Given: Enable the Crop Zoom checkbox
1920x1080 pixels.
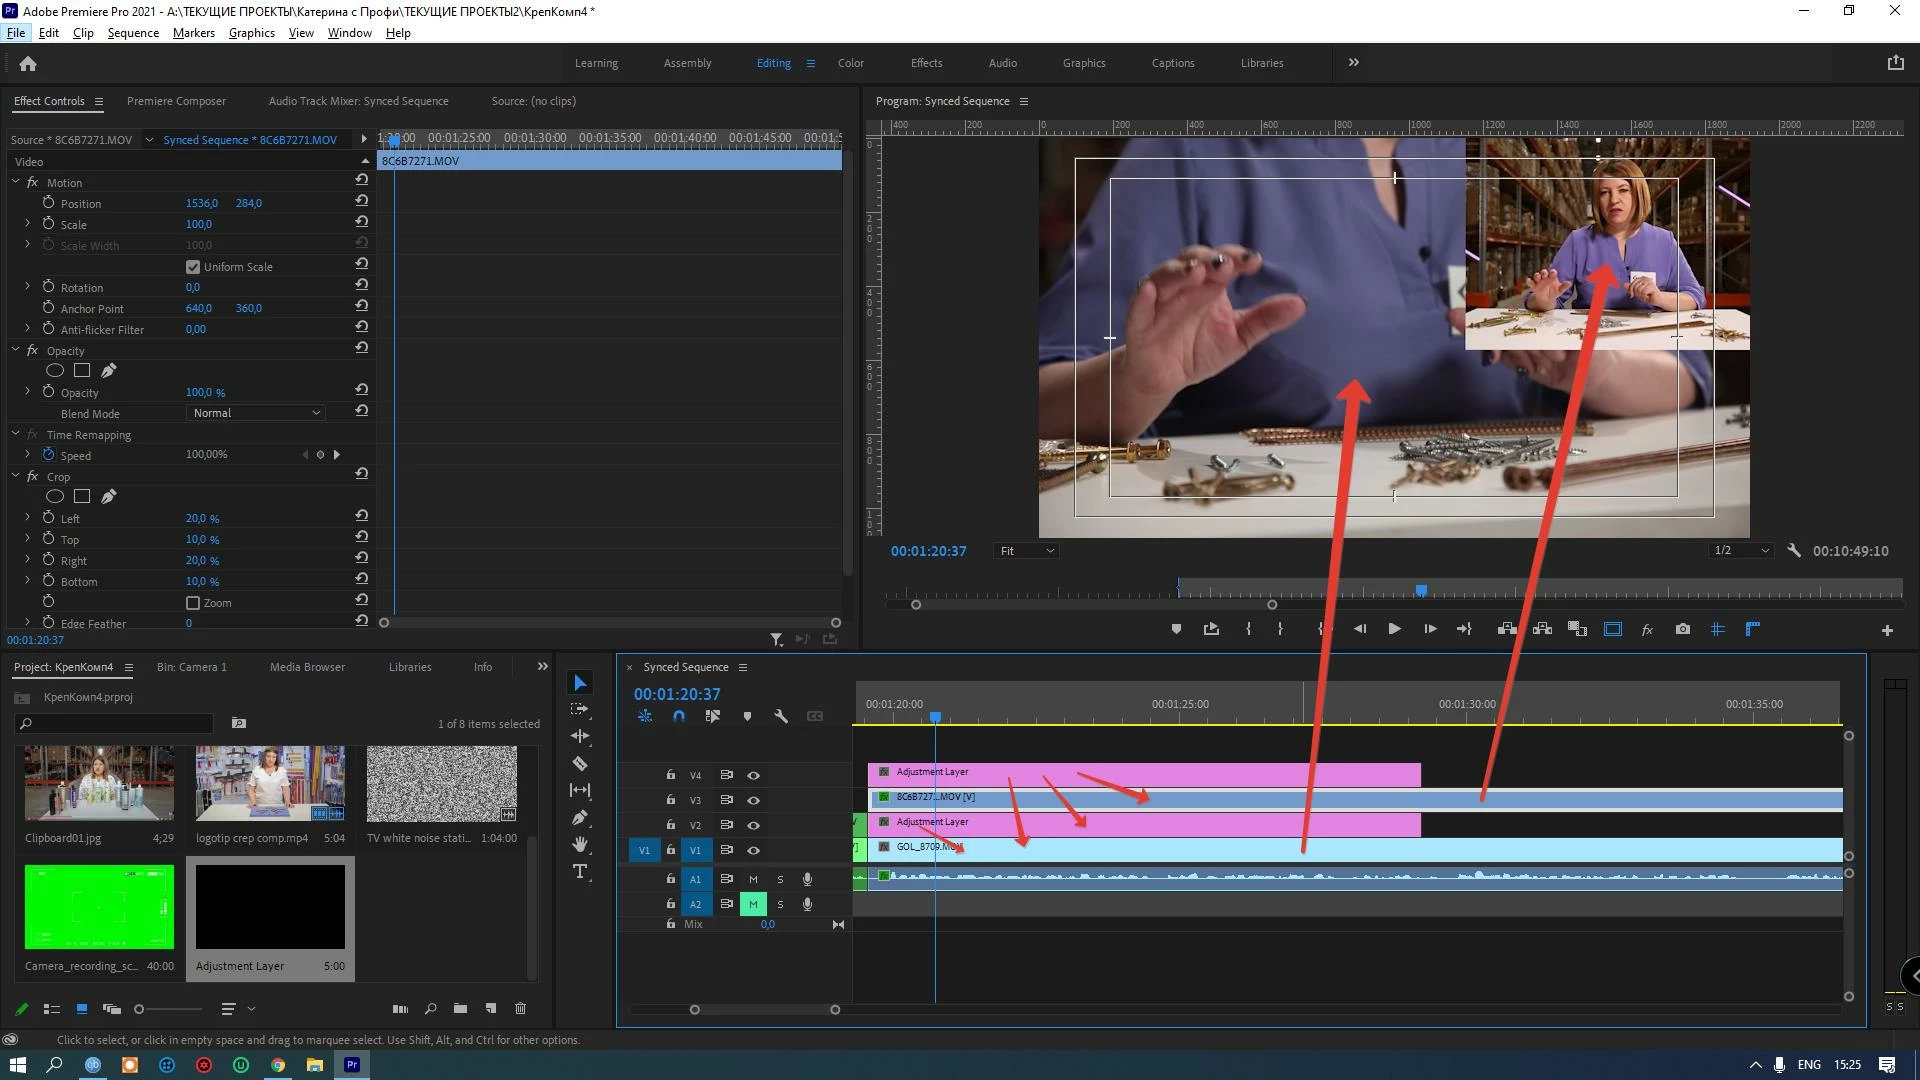Looking at the screenshot, I should pos(193,603).
